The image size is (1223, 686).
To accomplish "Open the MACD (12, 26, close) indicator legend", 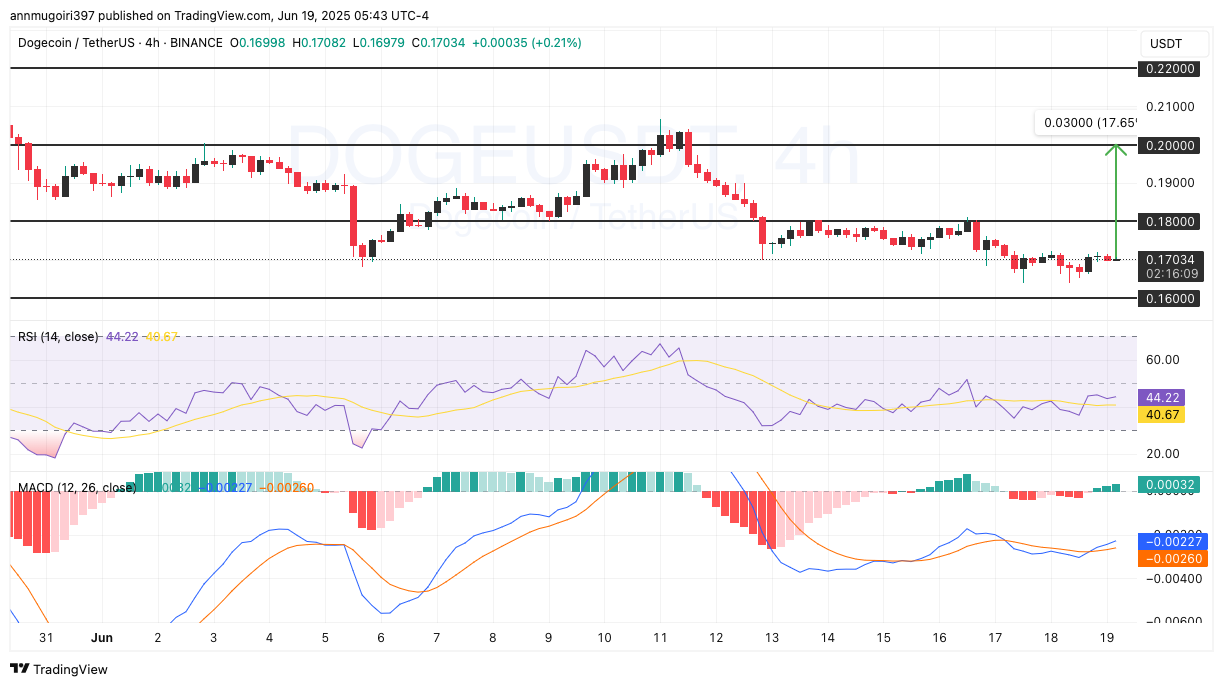I will [x=77, y=488].
